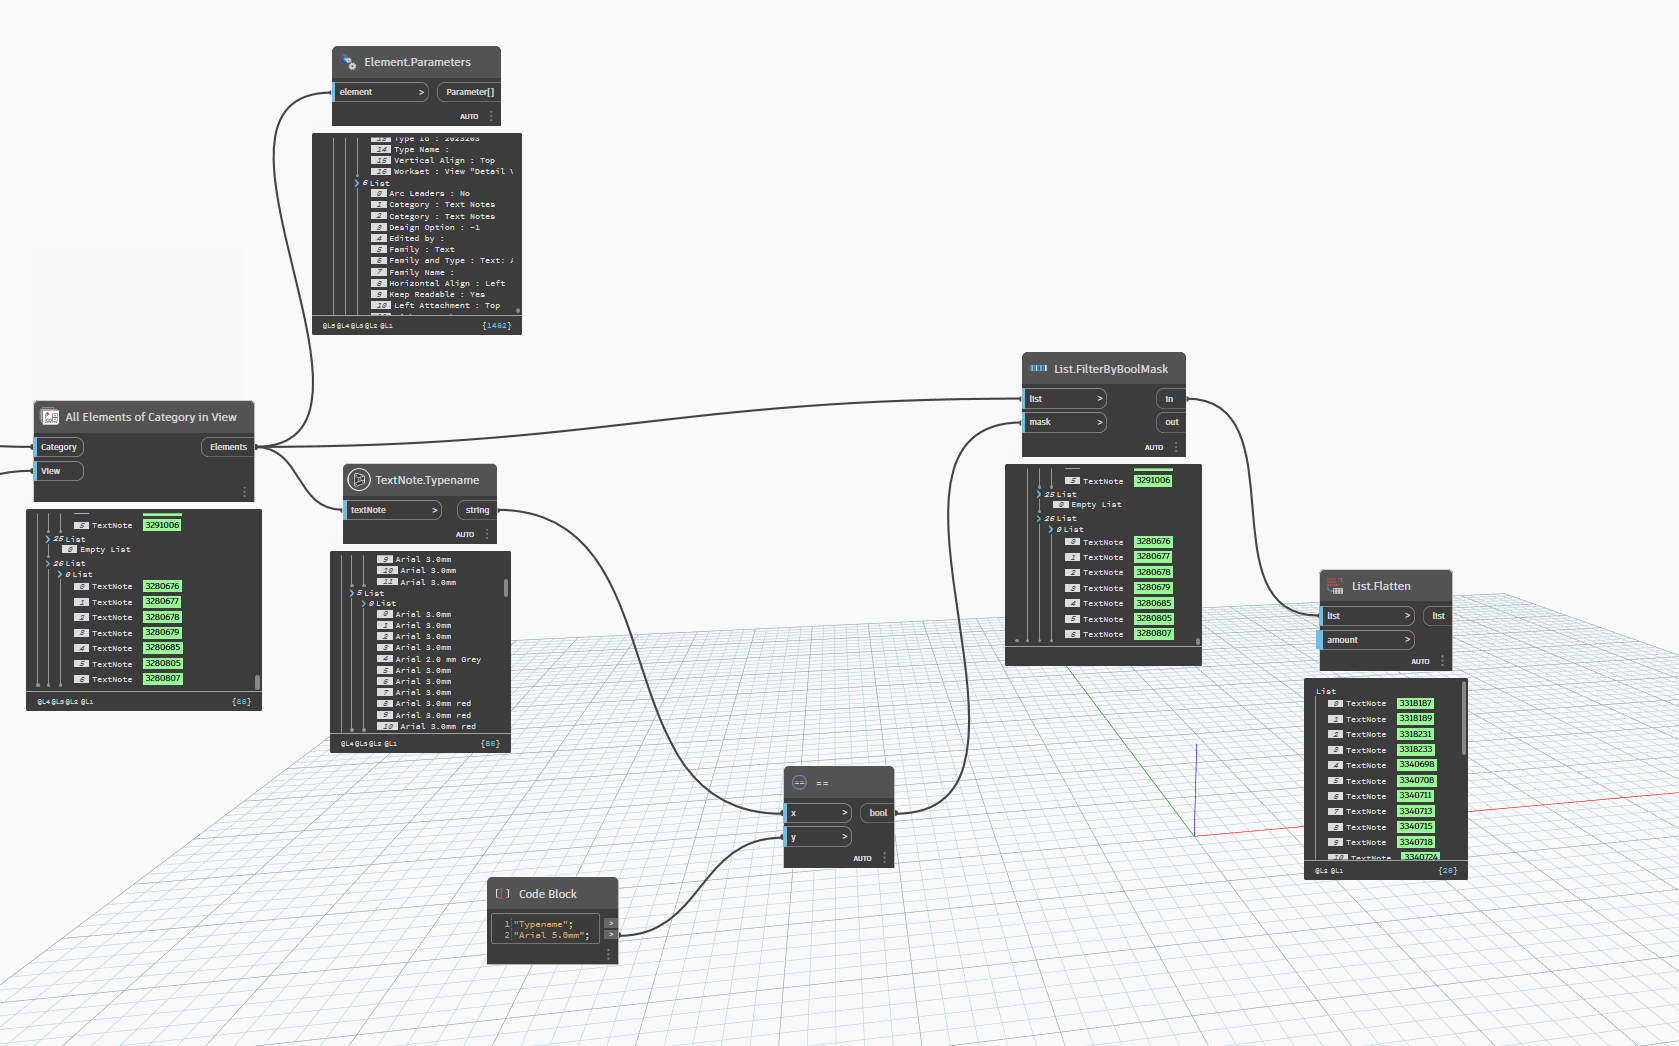Collapse the 26 List row in FilterByBoolMask preview
The height and width of the screenshot is (1046, 1679).
(x=1039, y=518)
